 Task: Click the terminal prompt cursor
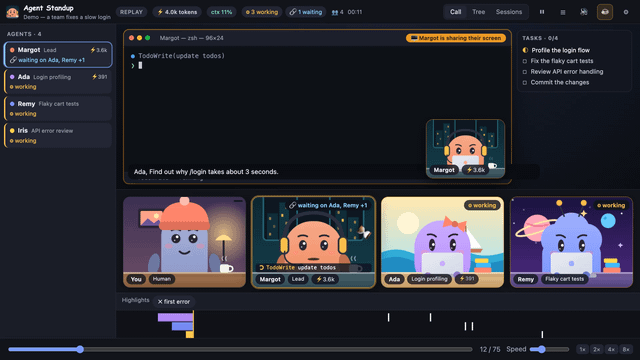tap(140, 65)
